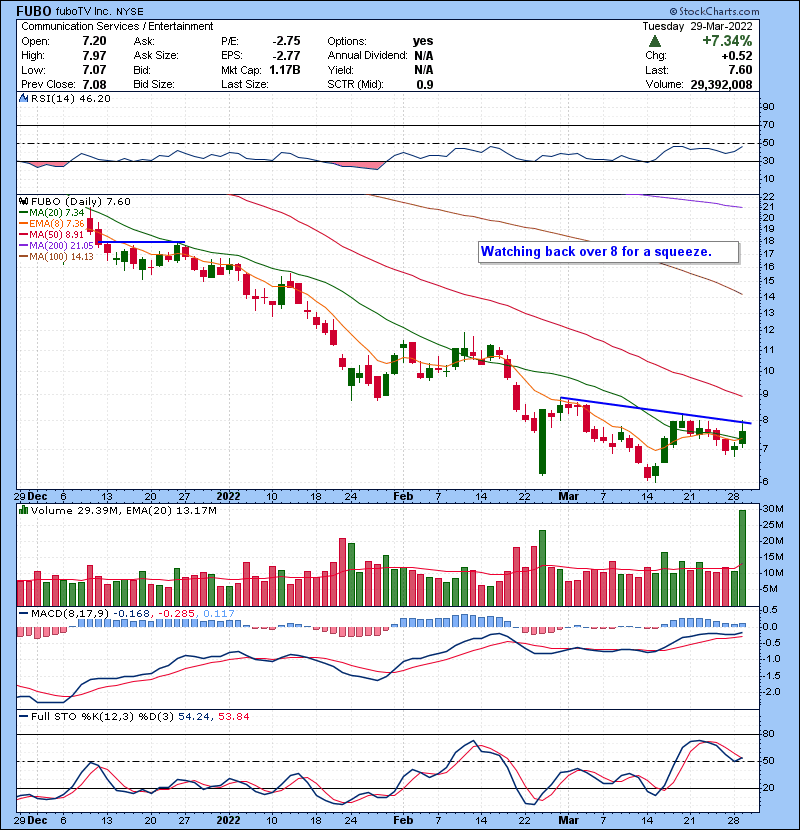
Task: Click the Options yes value
Action: [423, 41]
